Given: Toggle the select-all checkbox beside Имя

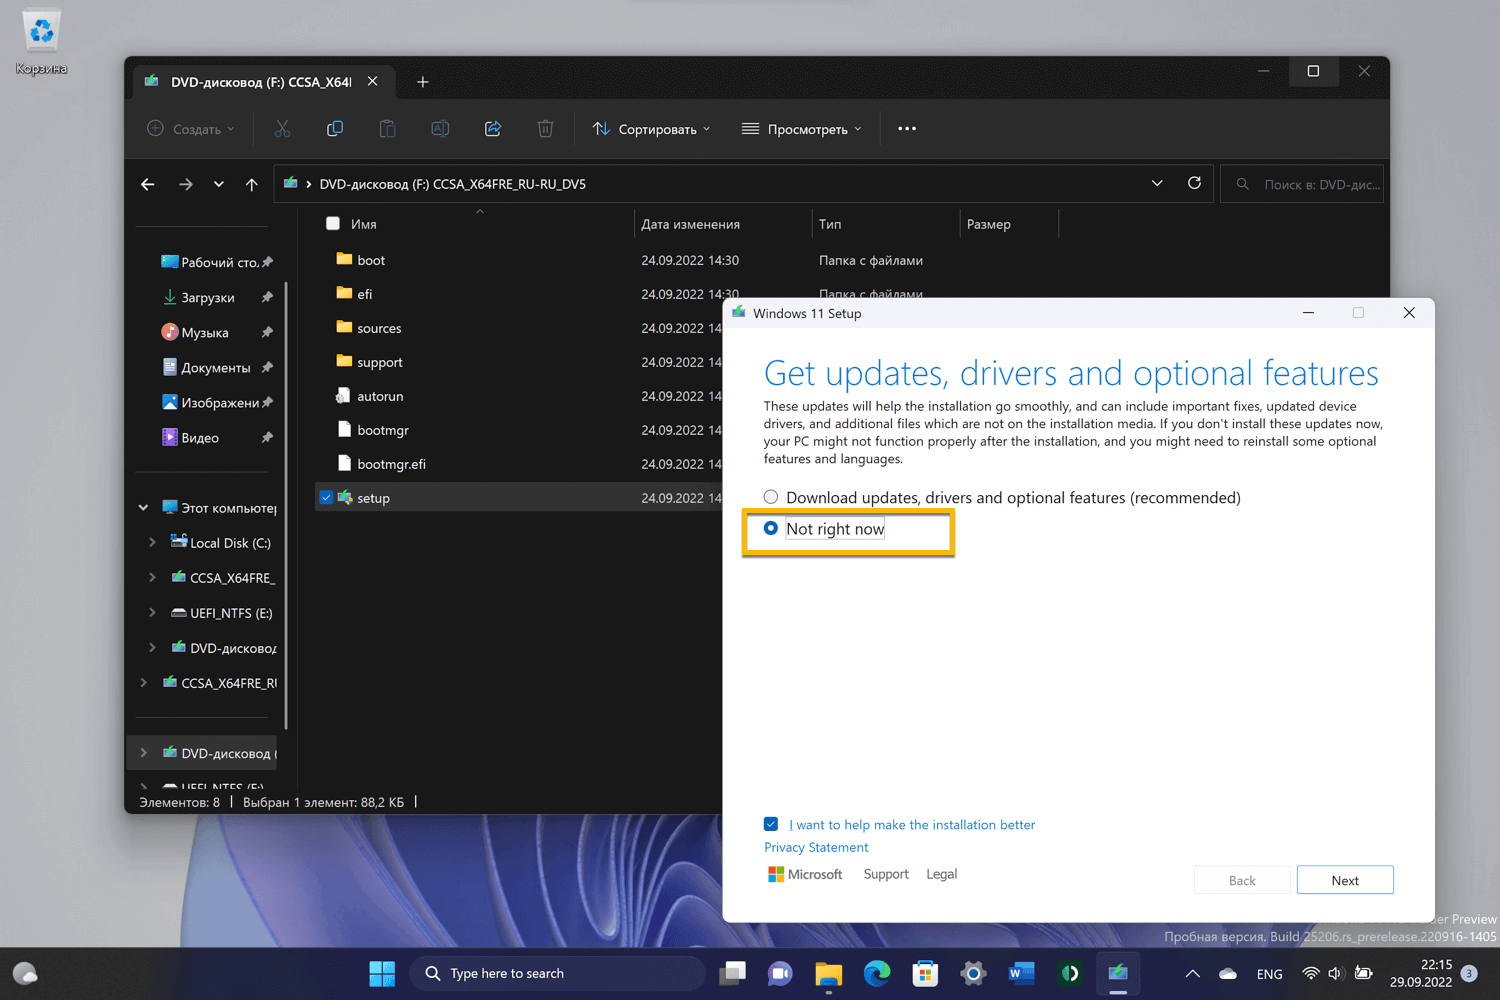Looking at the screenshot, I should 333,224.
